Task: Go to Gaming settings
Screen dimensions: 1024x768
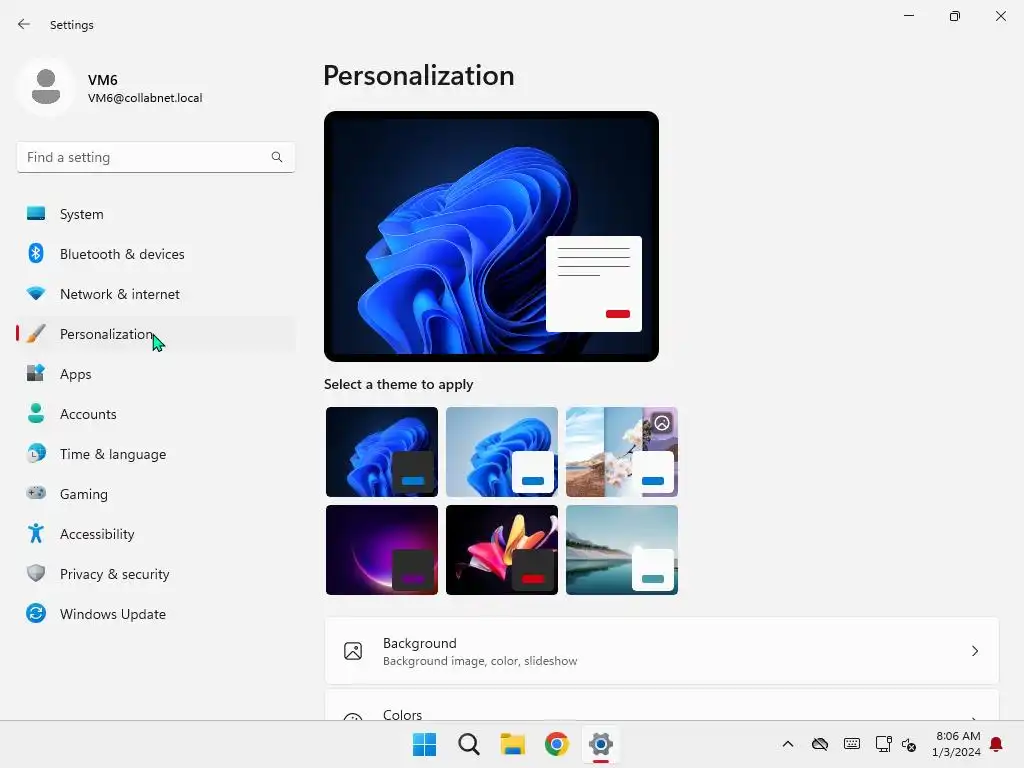Action: coord(155,494)
